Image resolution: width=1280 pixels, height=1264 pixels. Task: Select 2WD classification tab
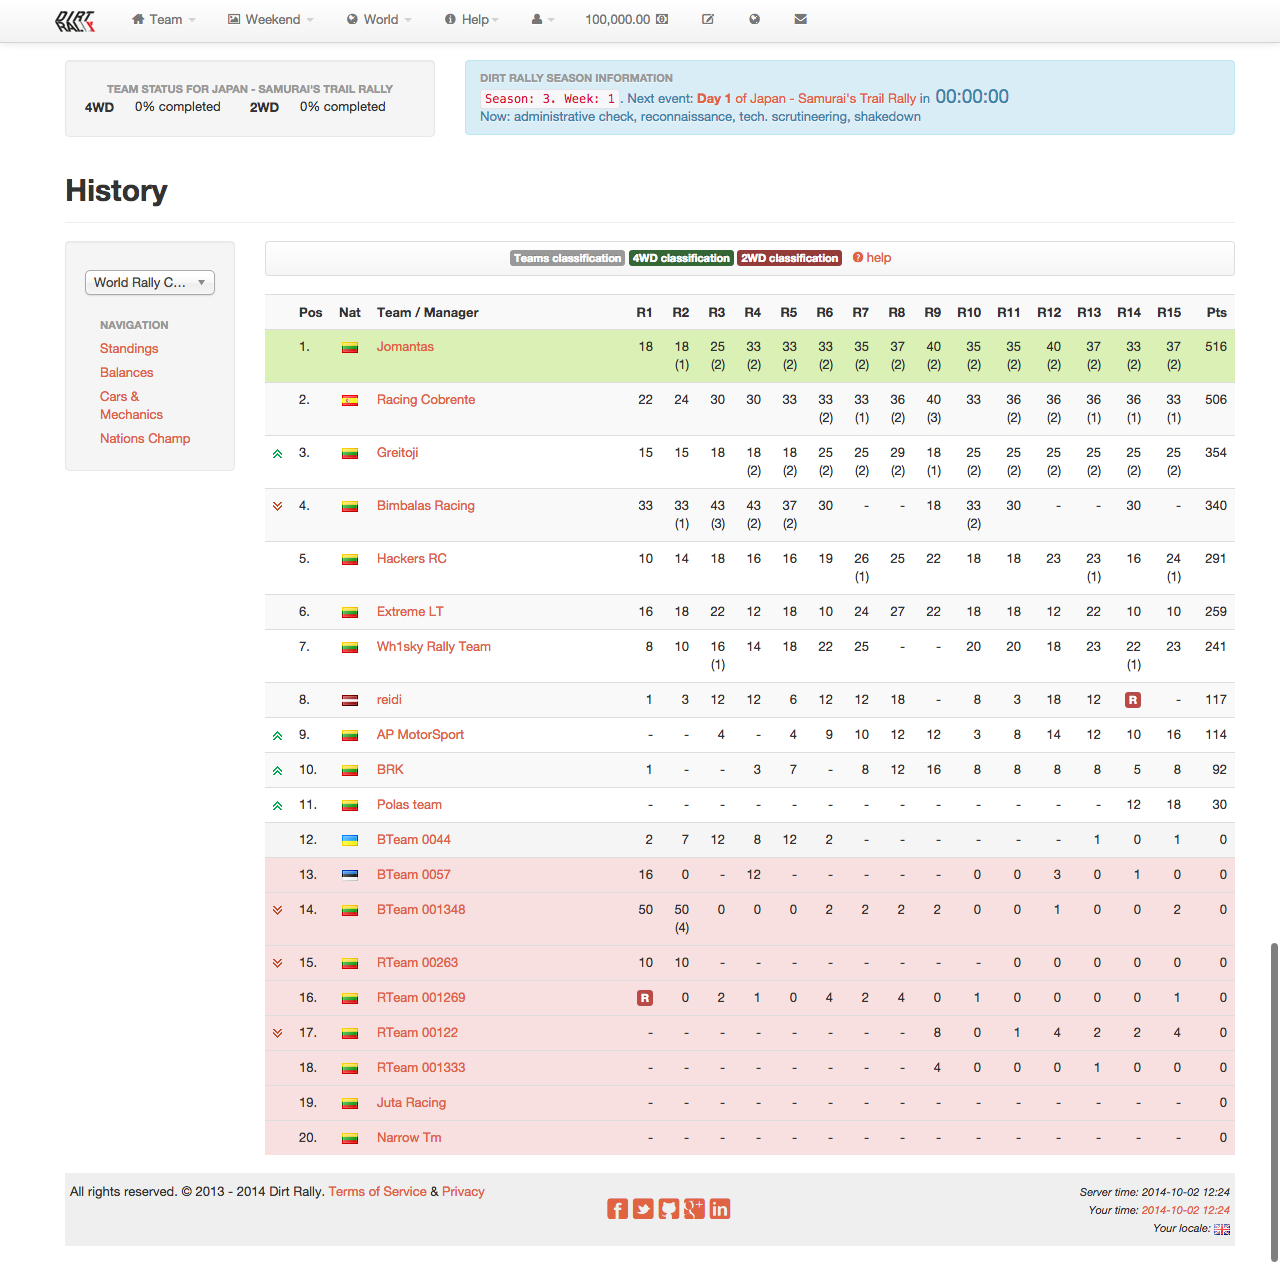790,258
